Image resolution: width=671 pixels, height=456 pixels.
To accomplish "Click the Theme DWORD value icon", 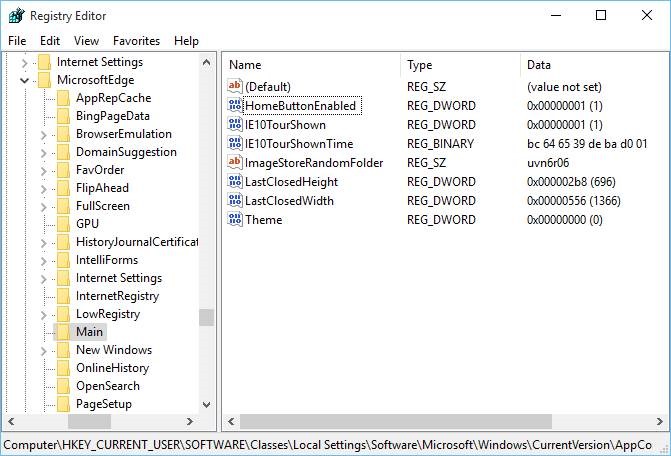I will pyautogui.click(x=235, y=220).
